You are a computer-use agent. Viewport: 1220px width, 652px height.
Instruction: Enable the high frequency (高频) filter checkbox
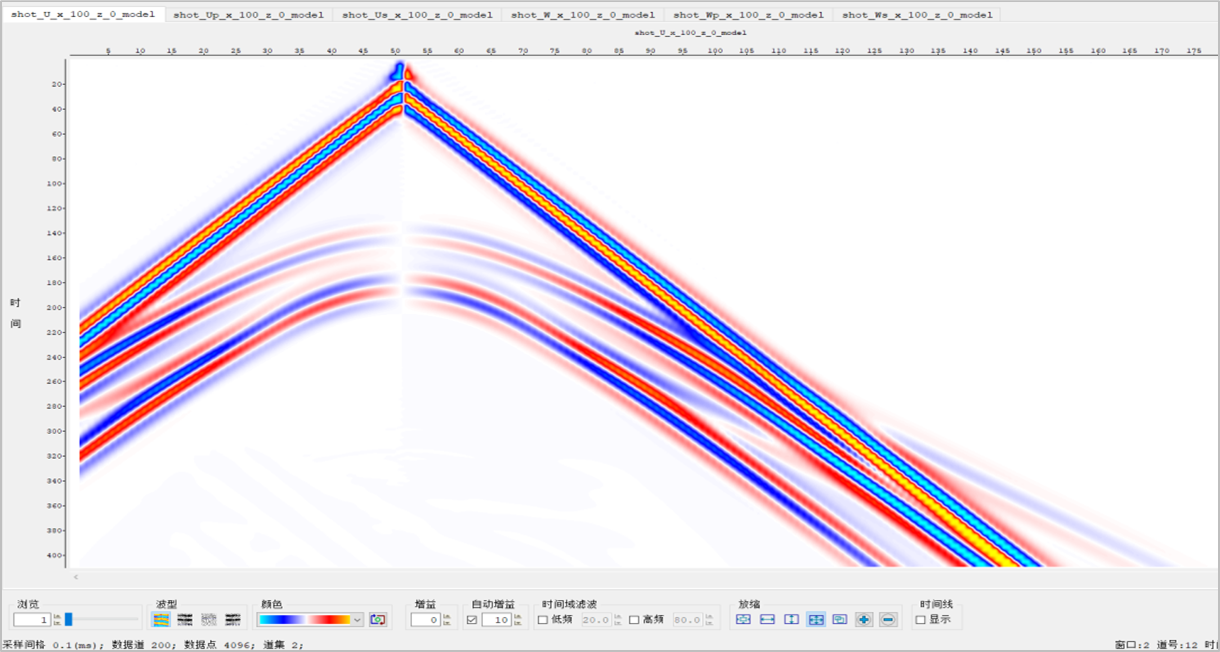click(634, 620)
